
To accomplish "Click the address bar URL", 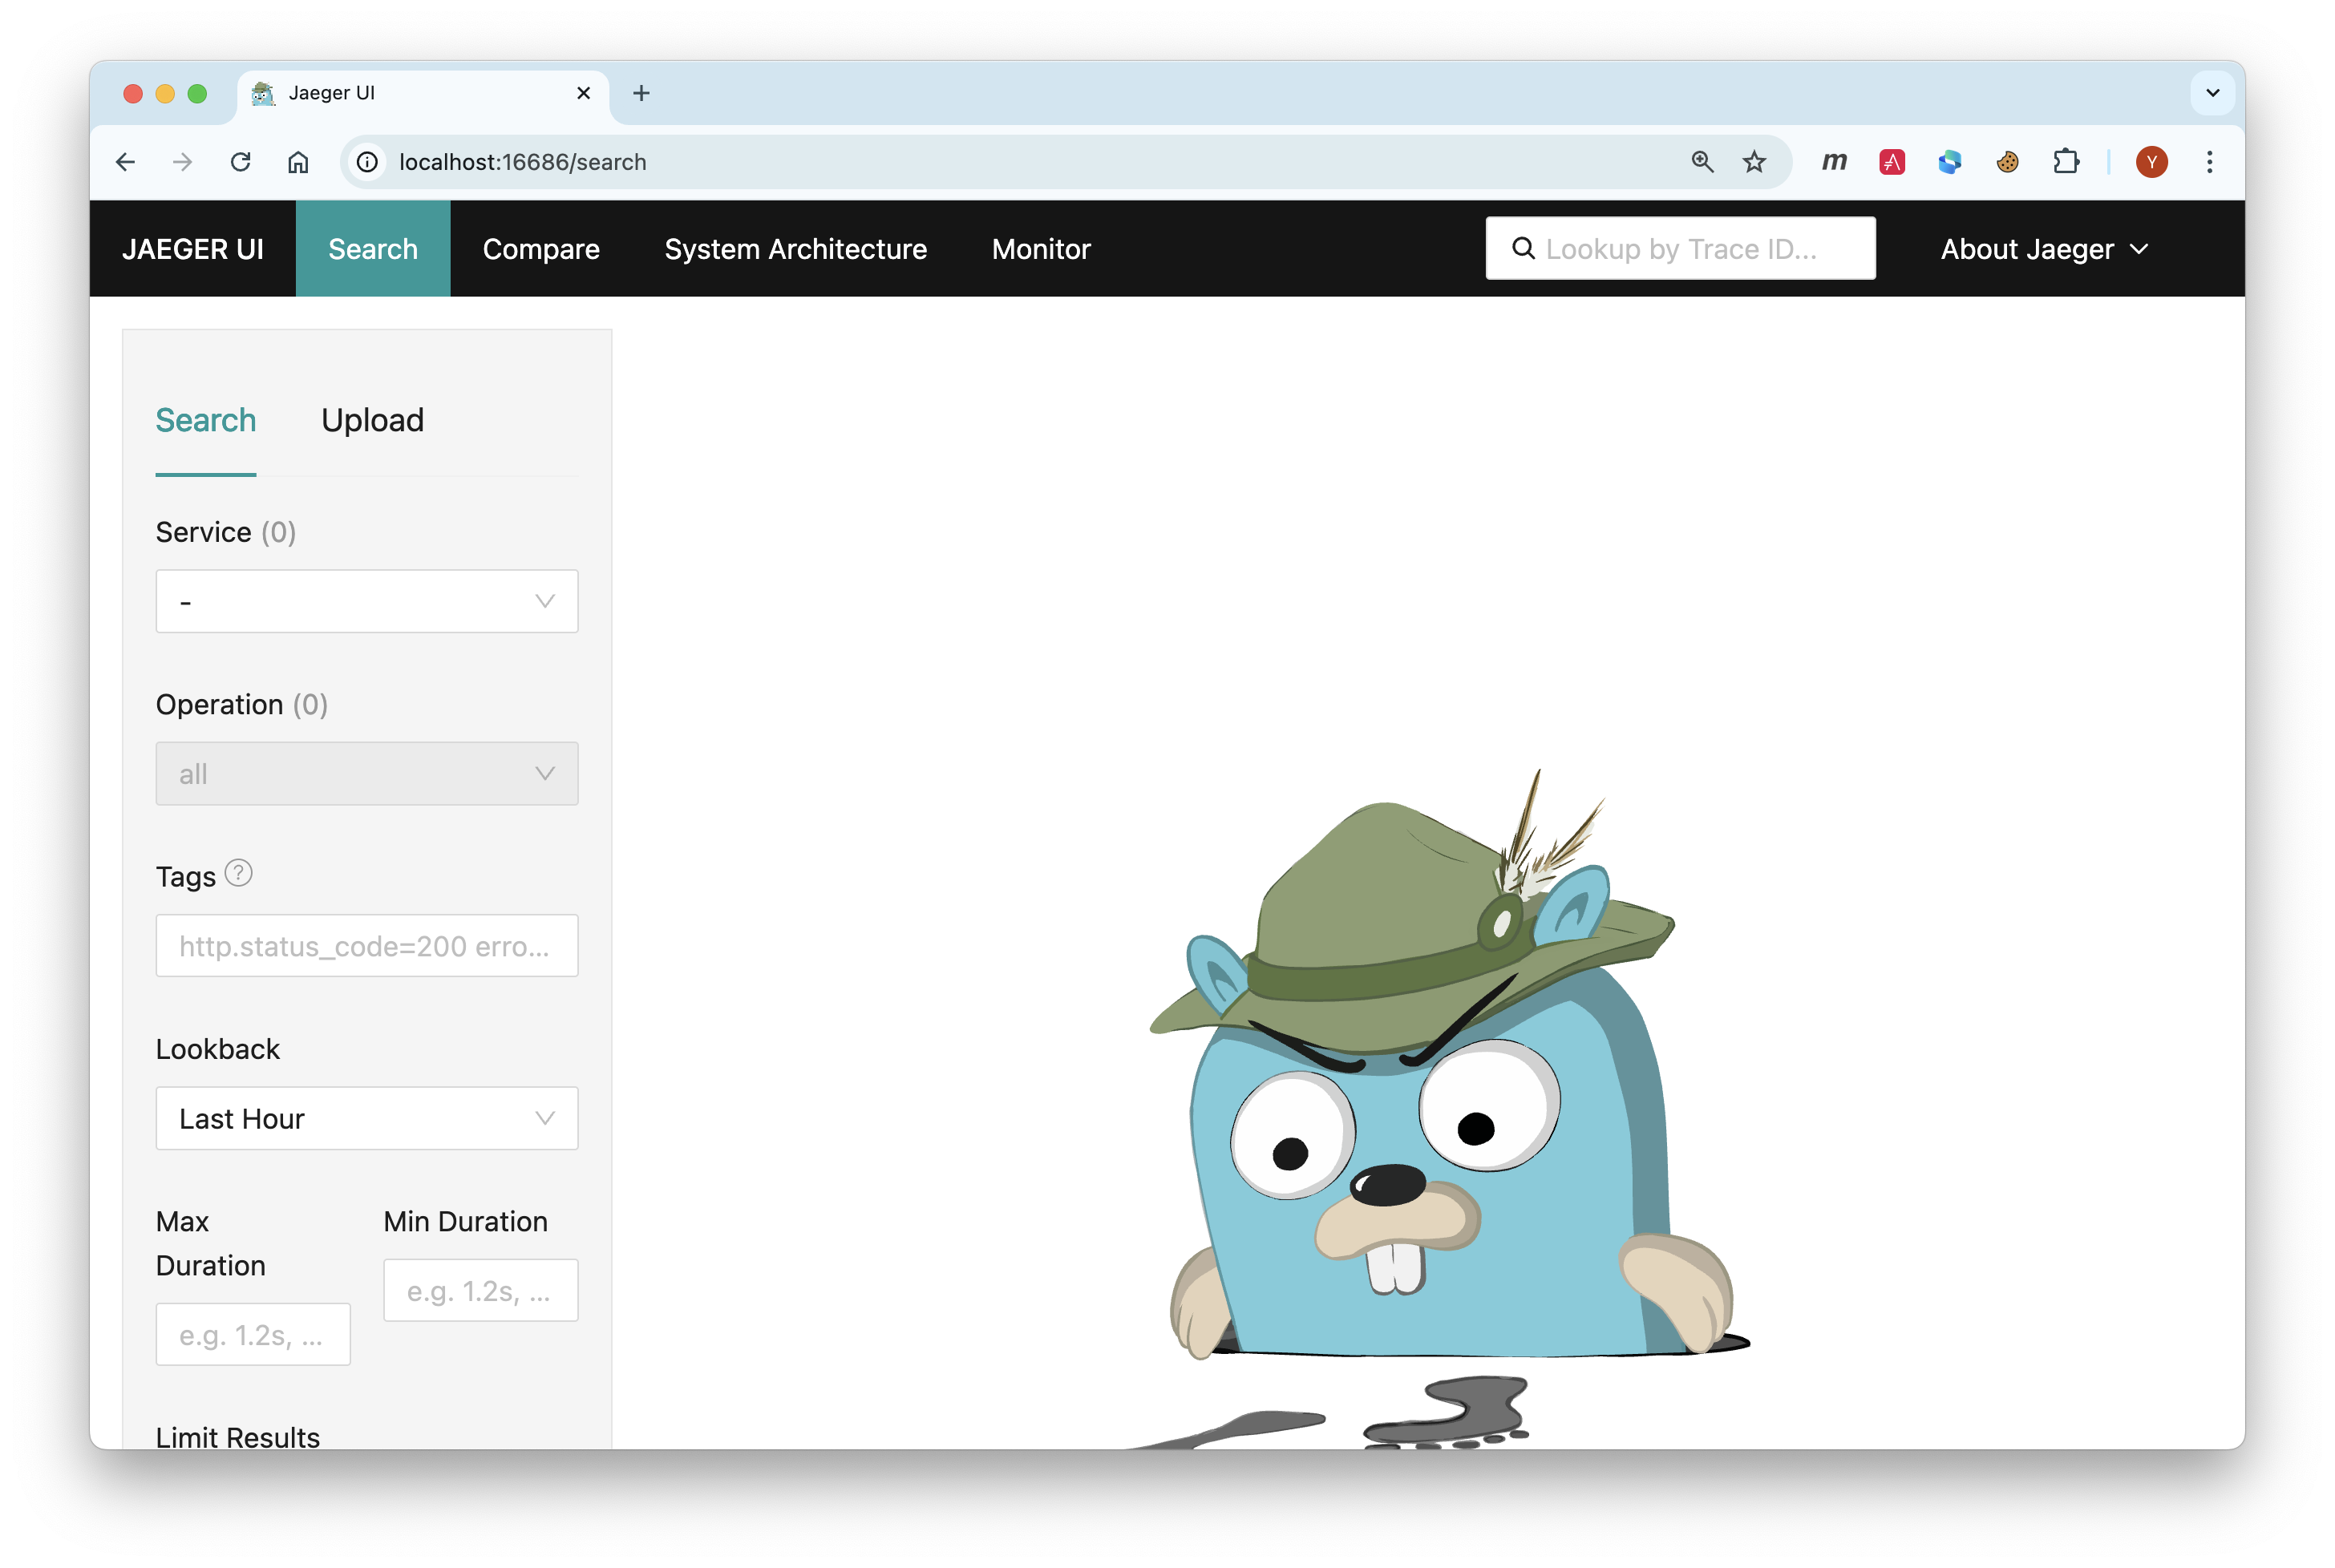I will (x=522, y=162).
